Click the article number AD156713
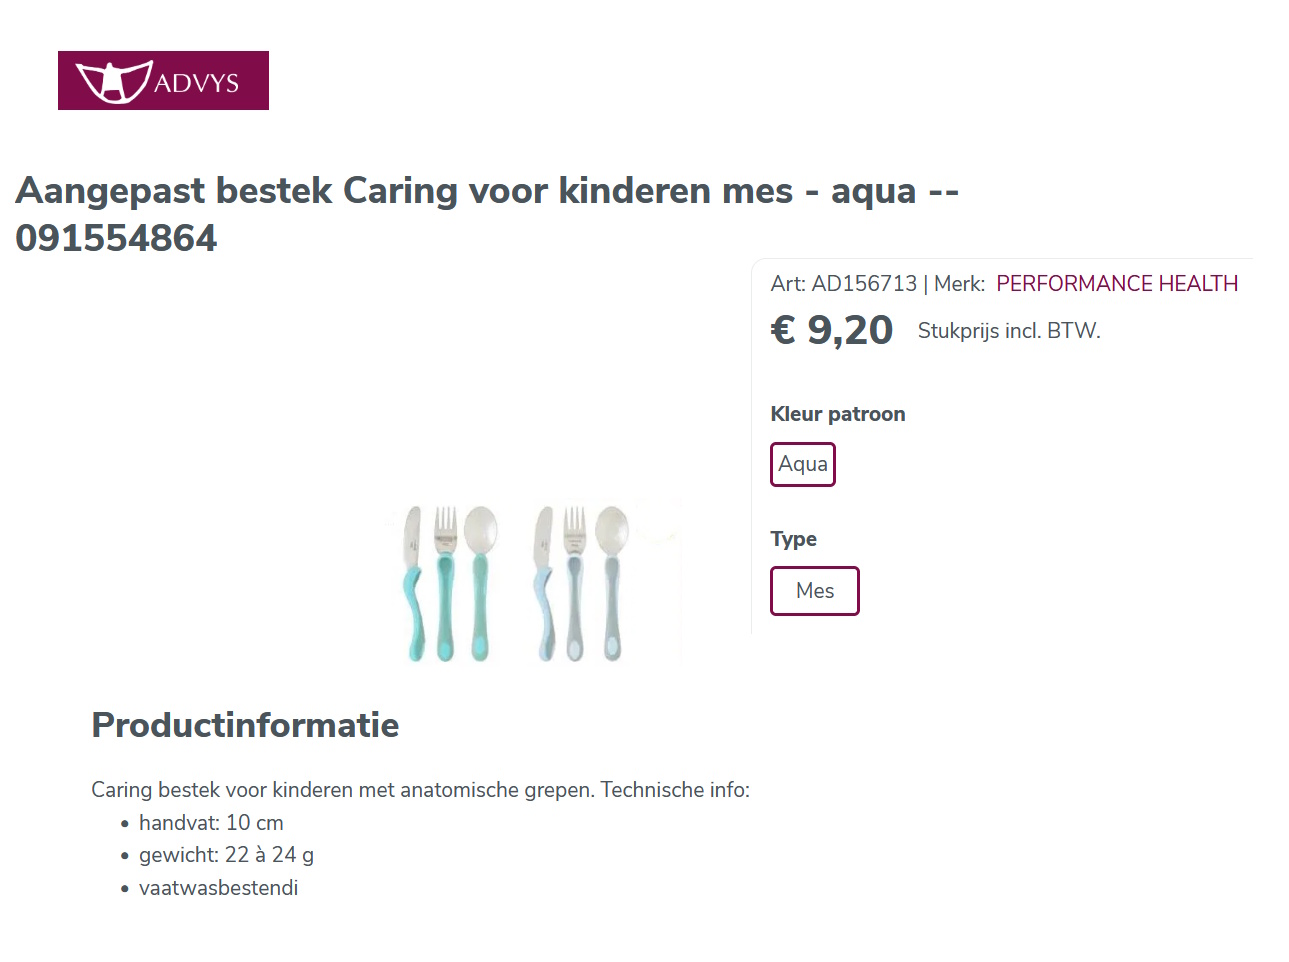 pos(864,284)
